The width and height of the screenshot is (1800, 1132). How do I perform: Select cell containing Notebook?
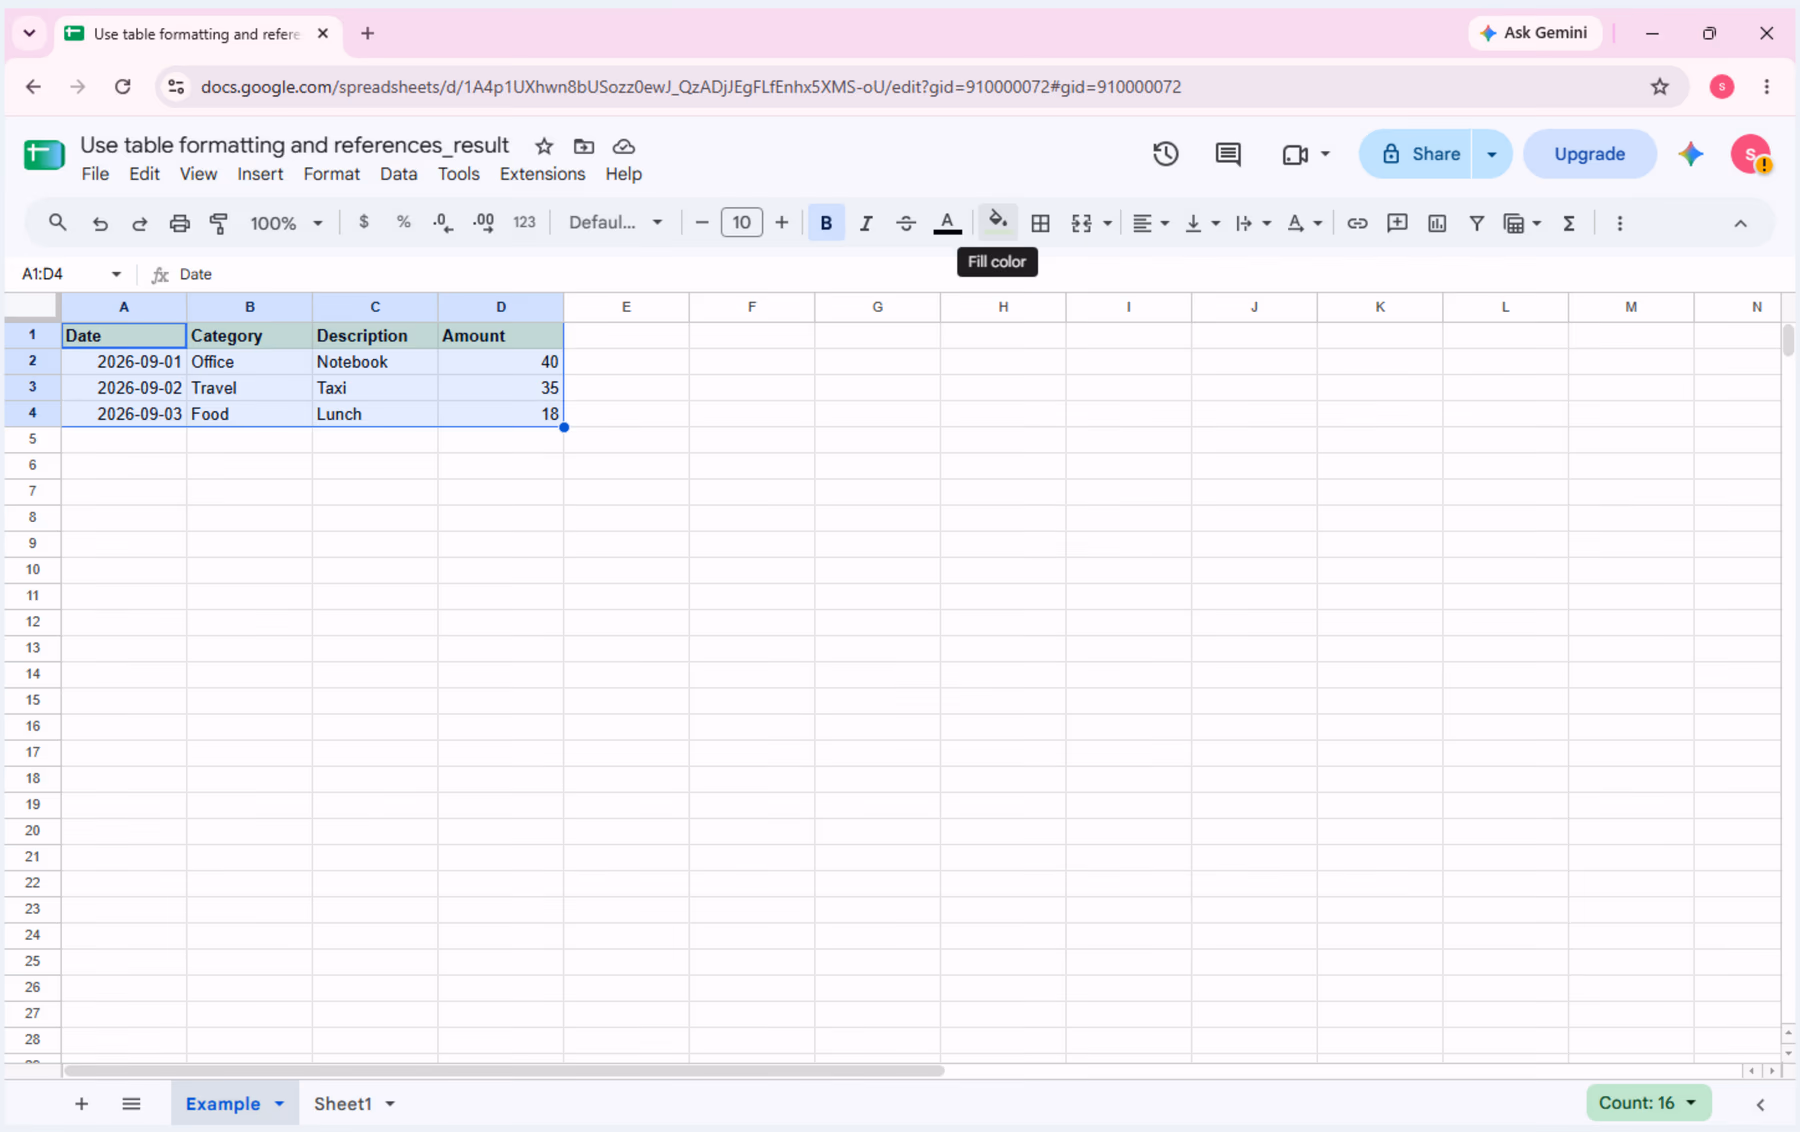375,361
